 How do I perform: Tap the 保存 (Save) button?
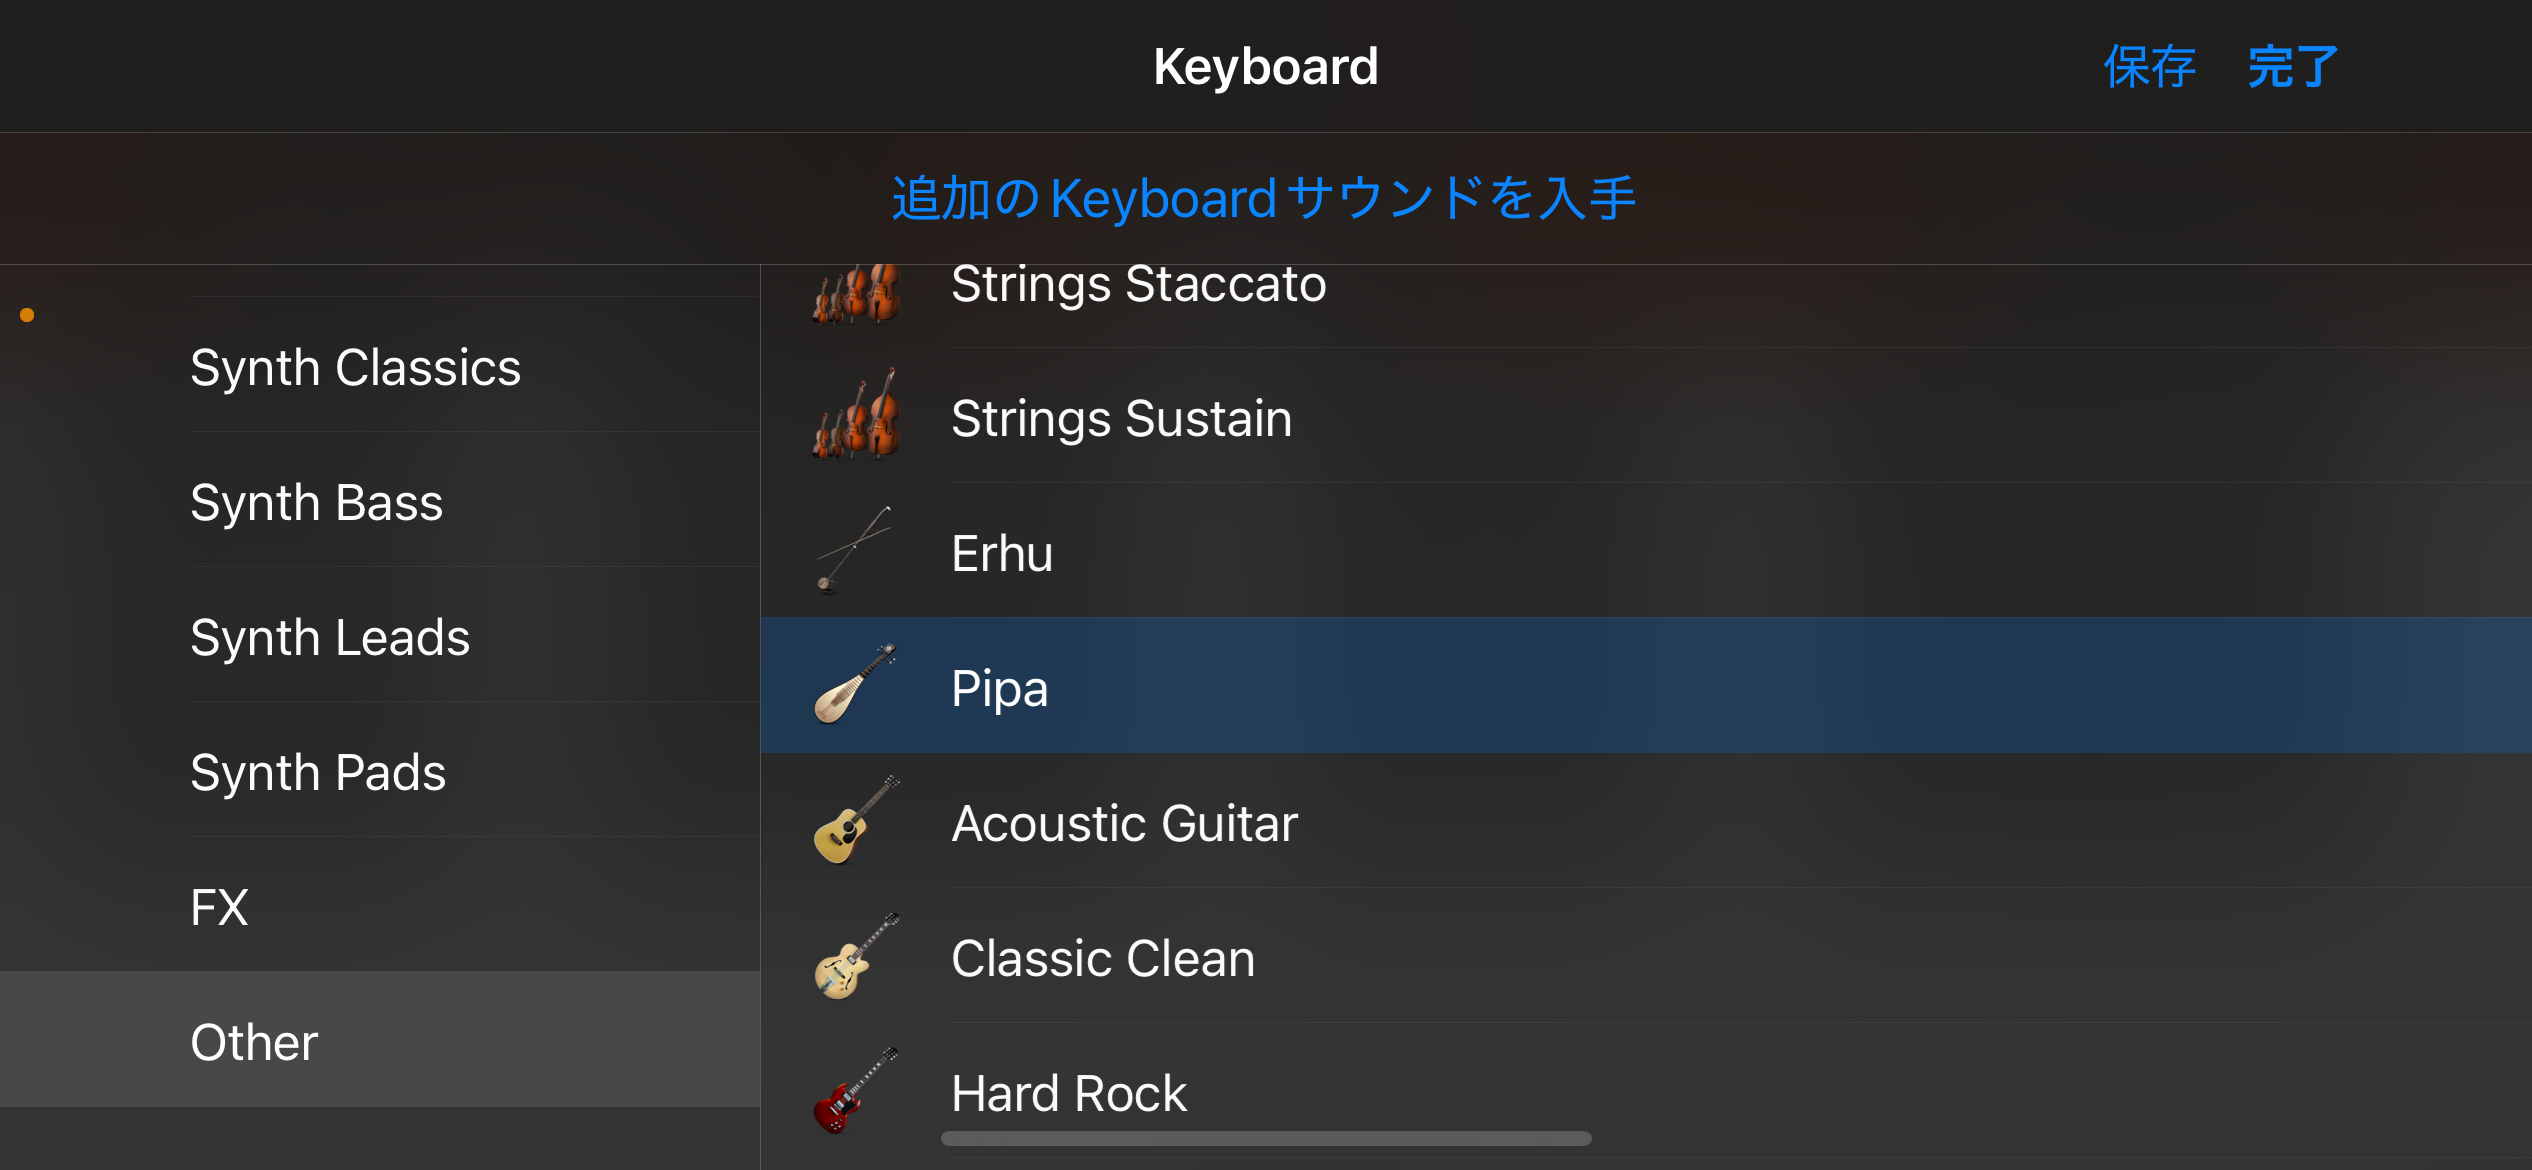tap(2150, 67)
